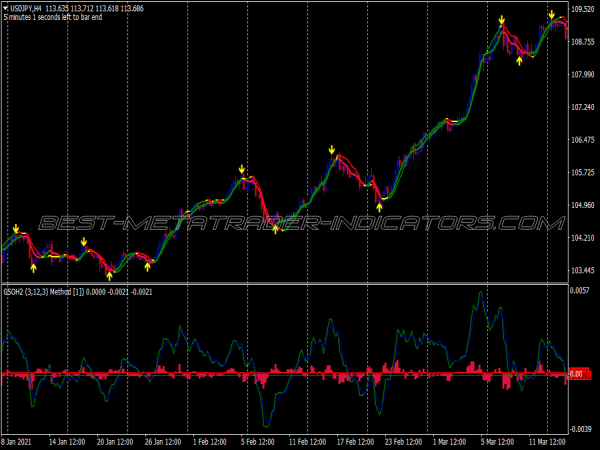Click the yellow down arrow above the 5 Mar peak

pos(501,20)
